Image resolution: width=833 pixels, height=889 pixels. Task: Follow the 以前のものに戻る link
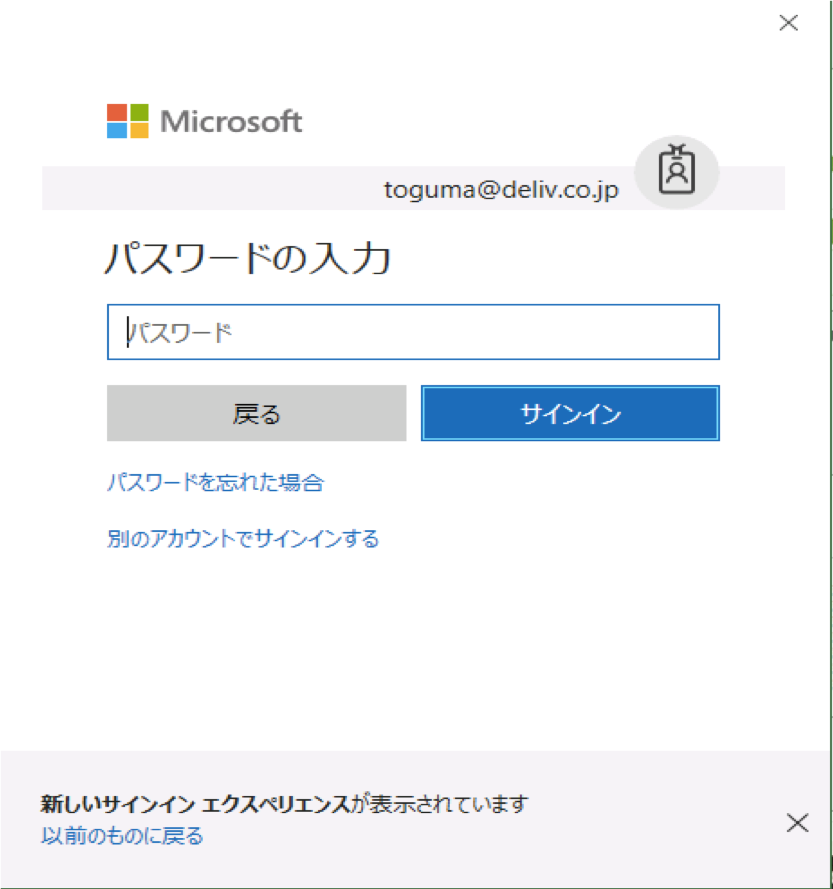pyautogui.click(x=122, y=836)
